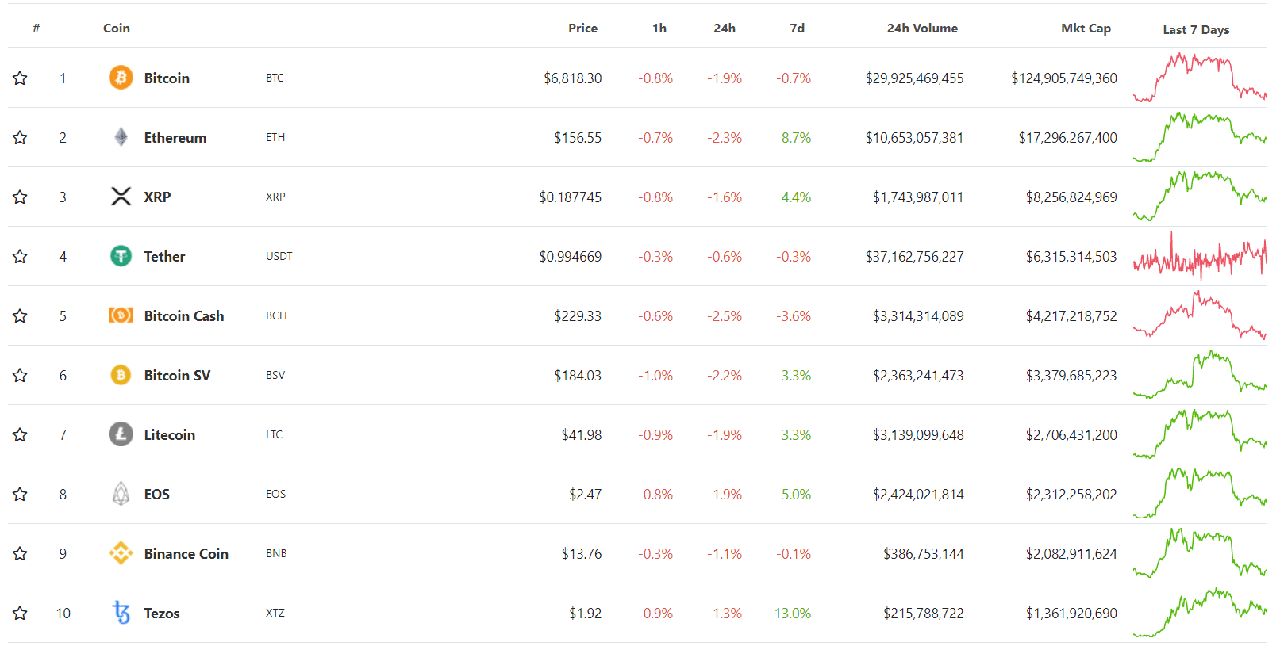Star XRP as a favorite
The height and width of the screenshot is (646, 1280).
point(20,197)
